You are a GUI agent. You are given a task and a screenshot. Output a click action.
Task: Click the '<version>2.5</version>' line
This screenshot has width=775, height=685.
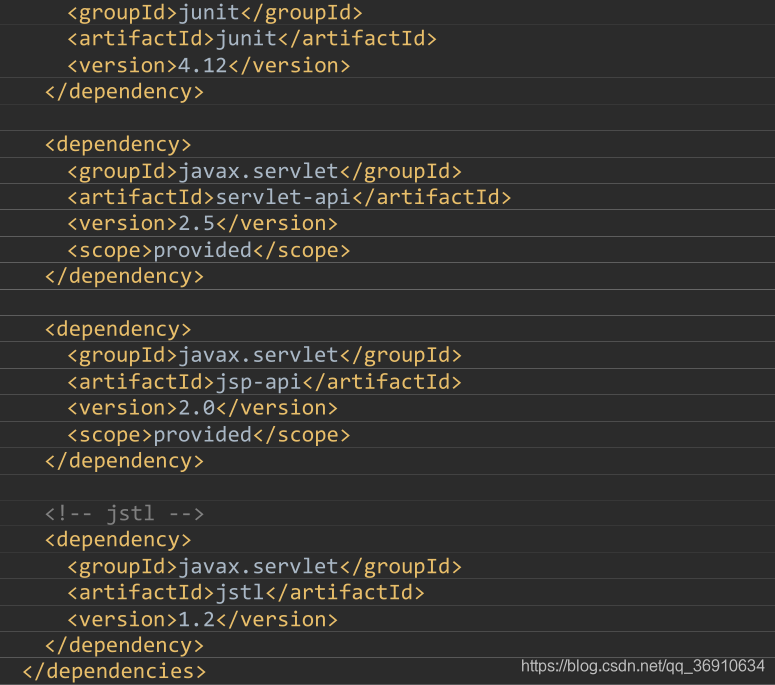click(203, 224)
